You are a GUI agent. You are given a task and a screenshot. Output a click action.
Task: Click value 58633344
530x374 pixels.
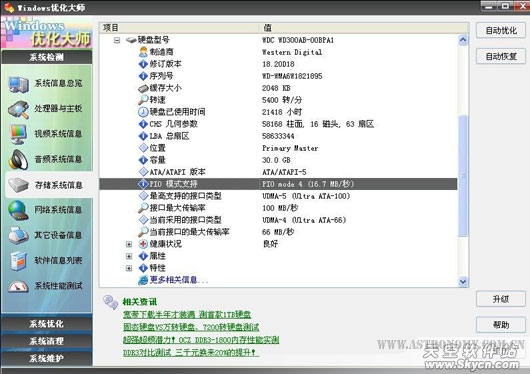click(x=278, y=136)
